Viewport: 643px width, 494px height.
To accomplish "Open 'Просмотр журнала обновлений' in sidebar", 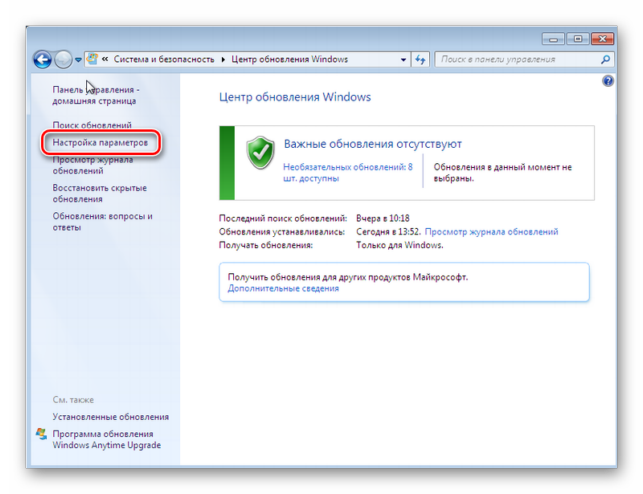I will click(93, 165).
